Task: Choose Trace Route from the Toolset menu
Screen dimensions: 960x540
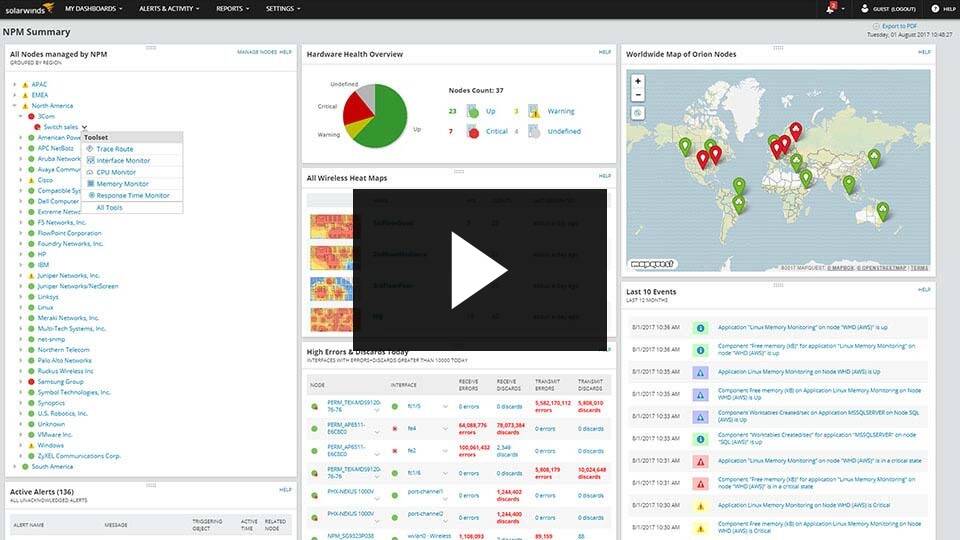Action: pyautogui.click(x=114, y=149)
